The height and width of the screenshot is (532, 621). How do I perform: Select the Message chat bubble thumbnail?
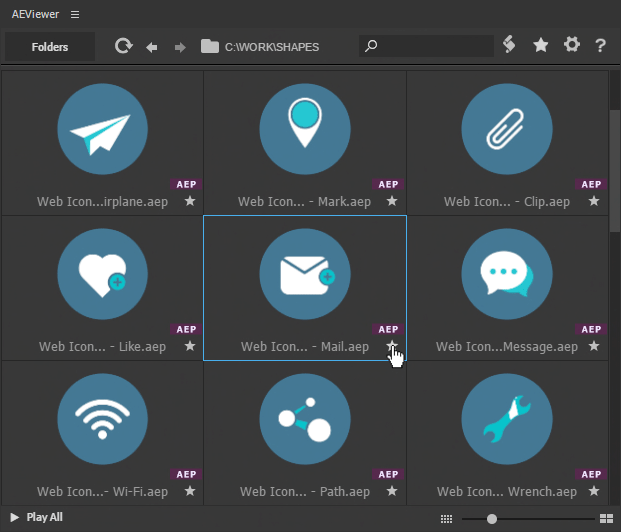[x=507, y=274]
